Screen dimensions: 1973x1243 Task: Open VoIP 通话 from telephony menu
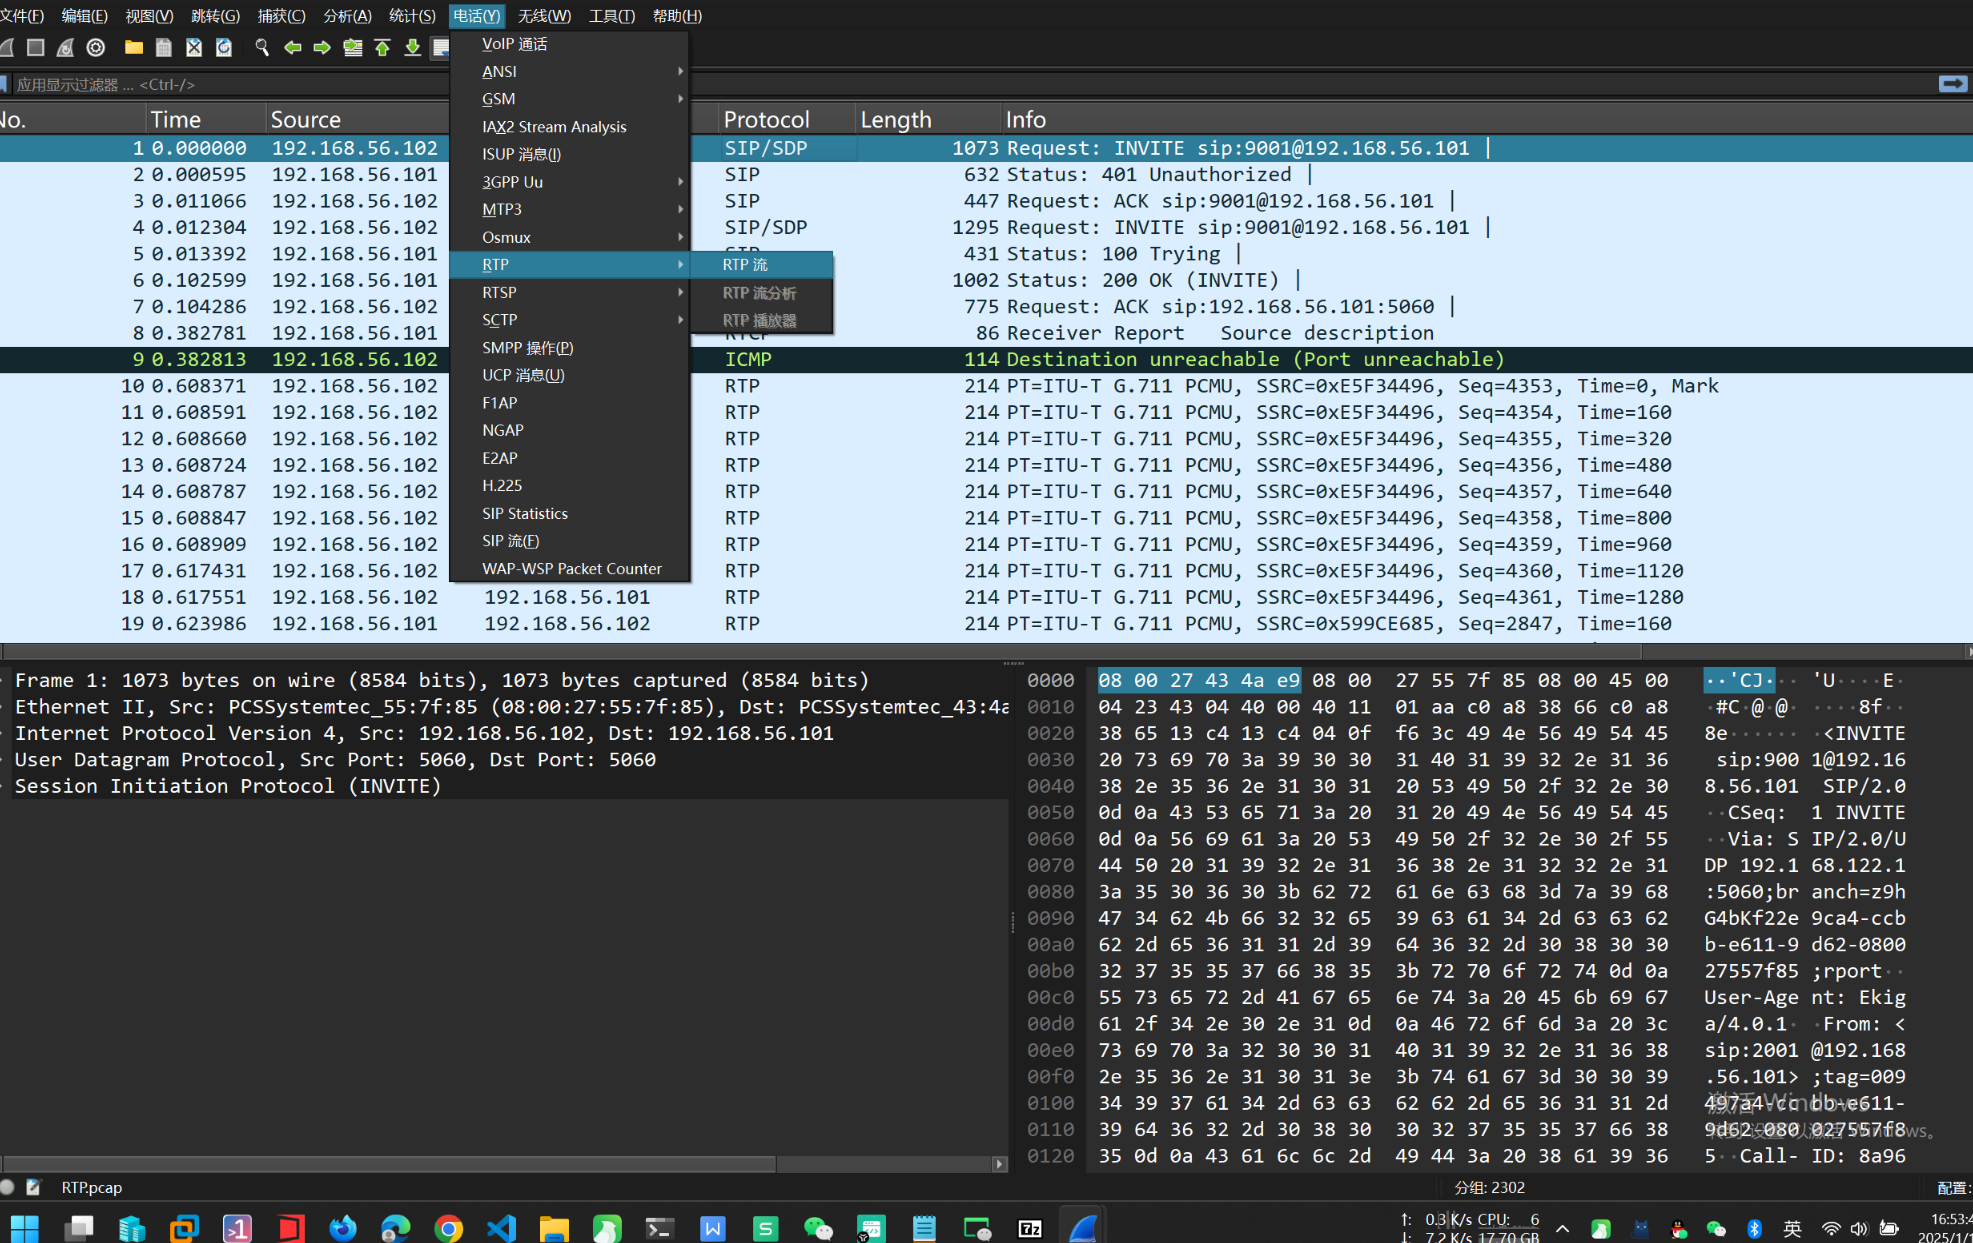click(514, 44)
